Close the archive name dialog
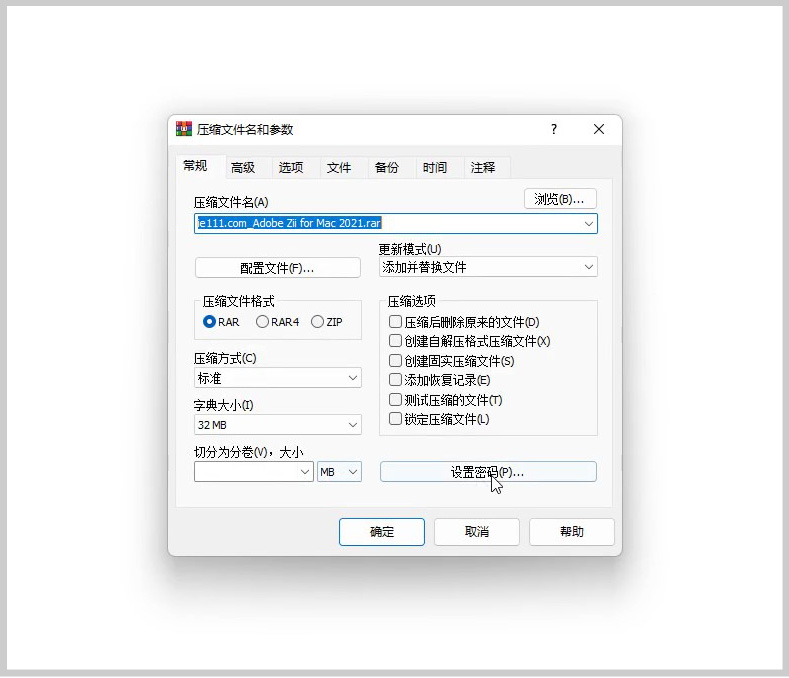This screenshot has width=789, height=678. pos(599,129)
